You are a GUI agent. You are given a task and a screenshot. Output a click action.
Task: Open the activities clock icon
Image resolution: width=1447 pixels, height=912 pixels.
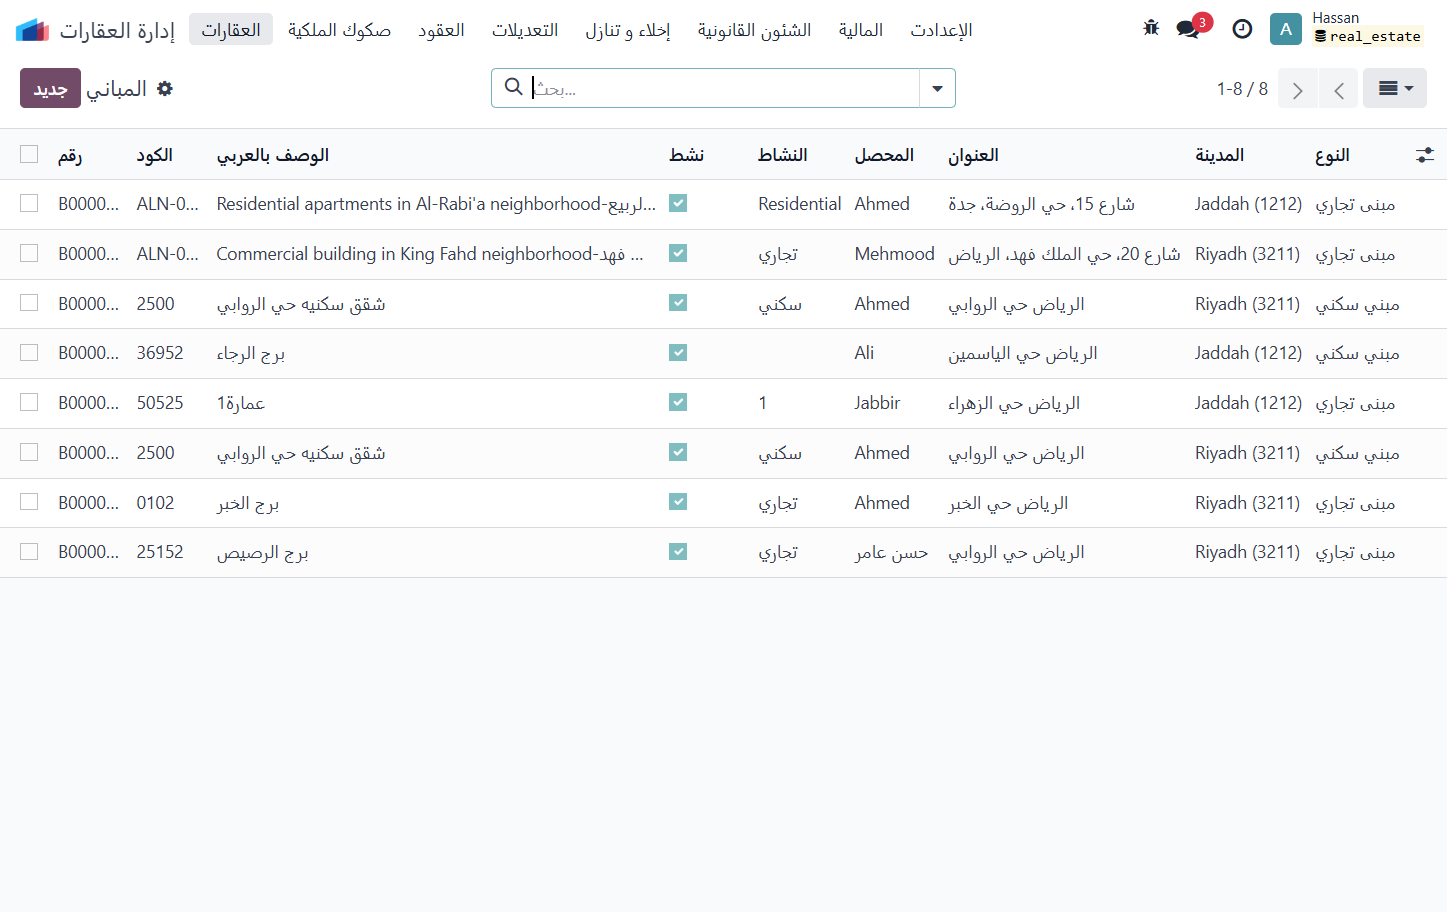[x=1242, y=29]
